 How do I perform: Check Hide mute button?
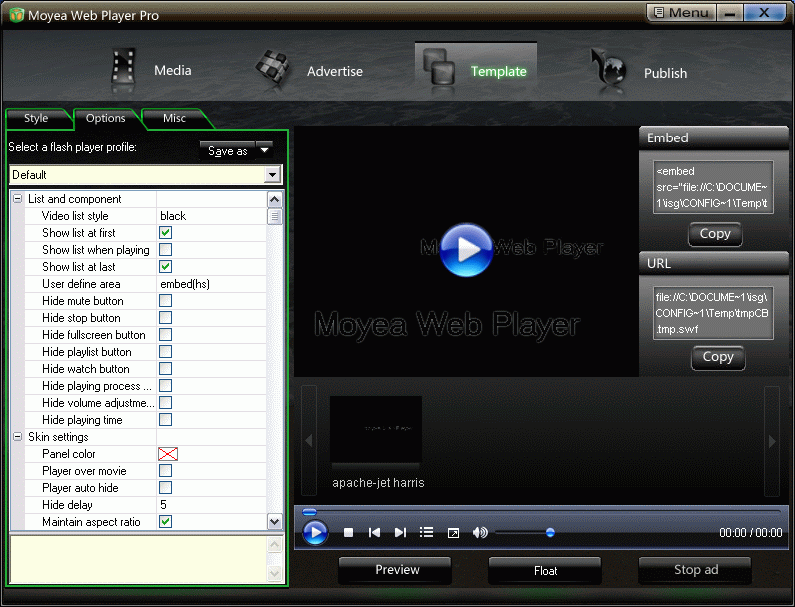click(x=165, y=301)
